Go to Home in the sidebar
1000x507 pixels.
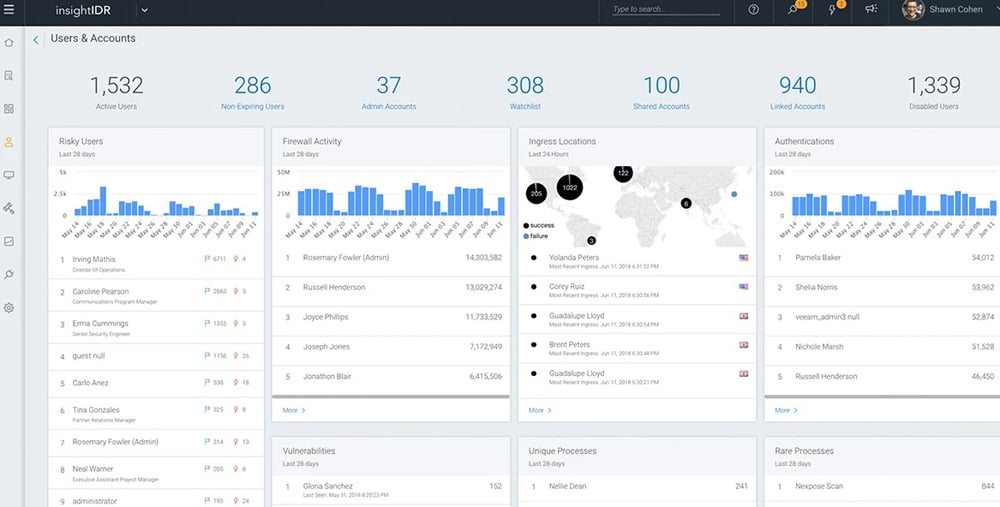click(x=9, y=43)
